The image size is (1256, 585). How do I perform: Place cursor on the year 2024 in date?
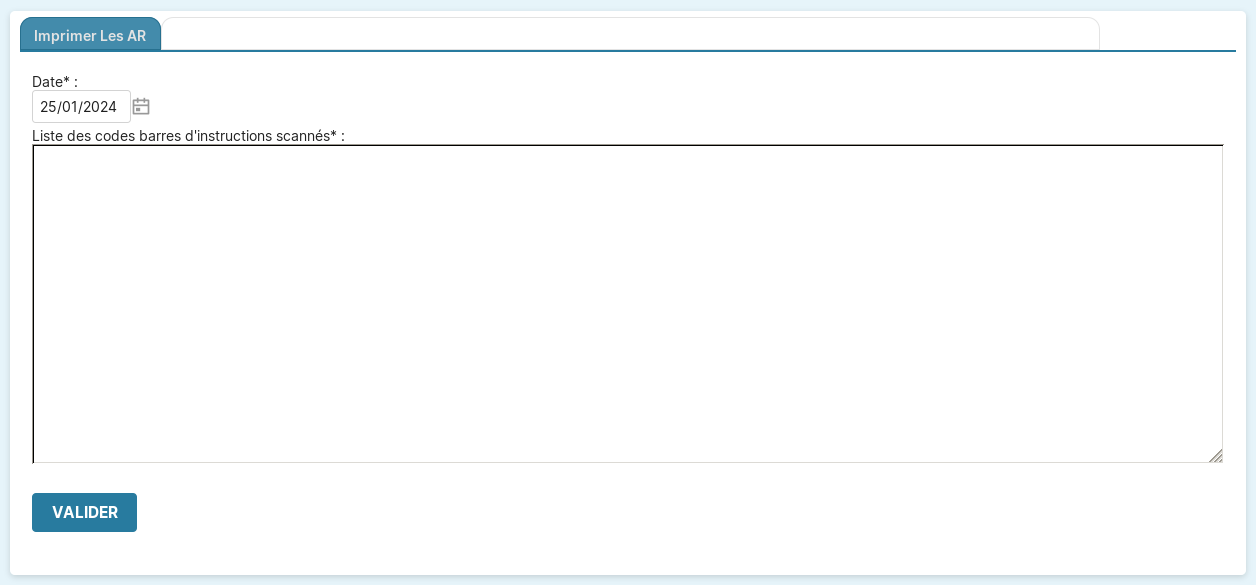point(101,107)
